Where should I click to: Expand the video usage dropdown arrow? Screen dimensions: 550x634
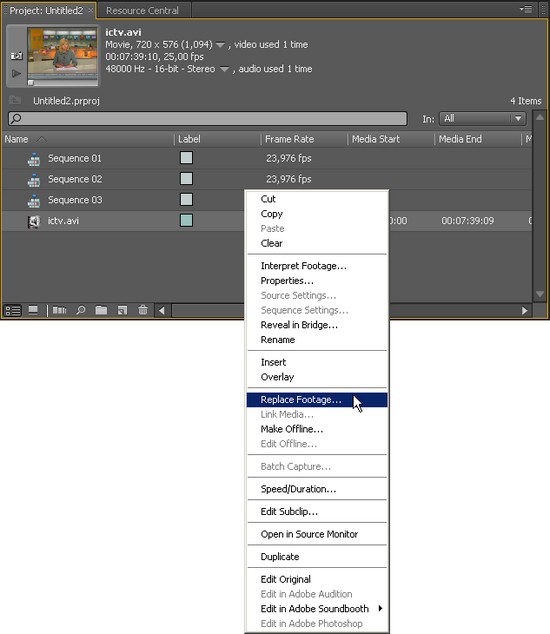pos(220,45)
